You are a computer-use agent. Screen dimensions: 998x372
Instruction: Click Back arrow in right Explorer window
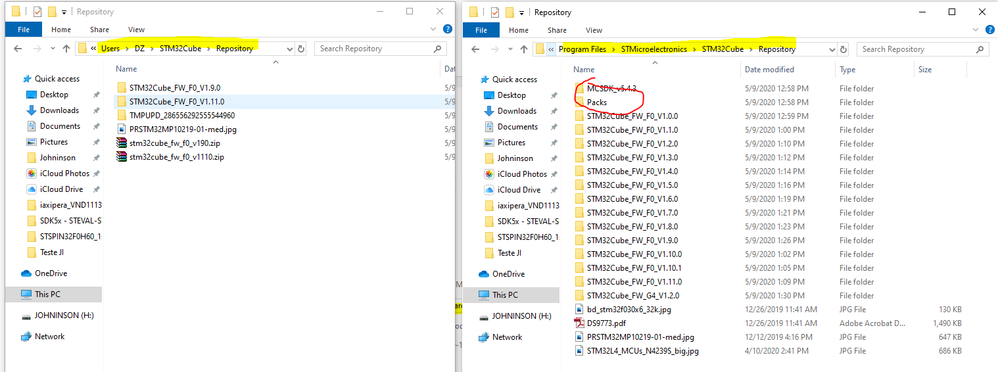[476, 49]
